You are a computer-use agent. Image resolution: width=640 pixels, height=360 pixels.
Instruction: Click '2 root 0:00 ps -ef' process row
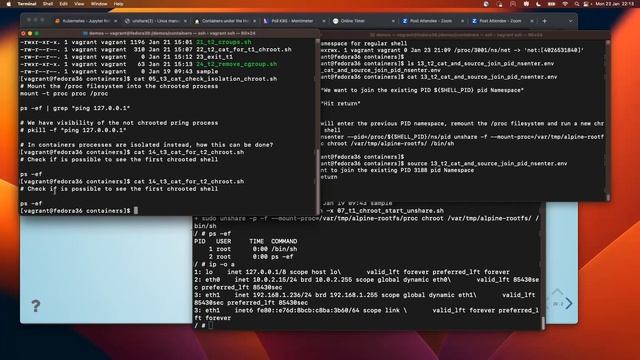(251, 257)
